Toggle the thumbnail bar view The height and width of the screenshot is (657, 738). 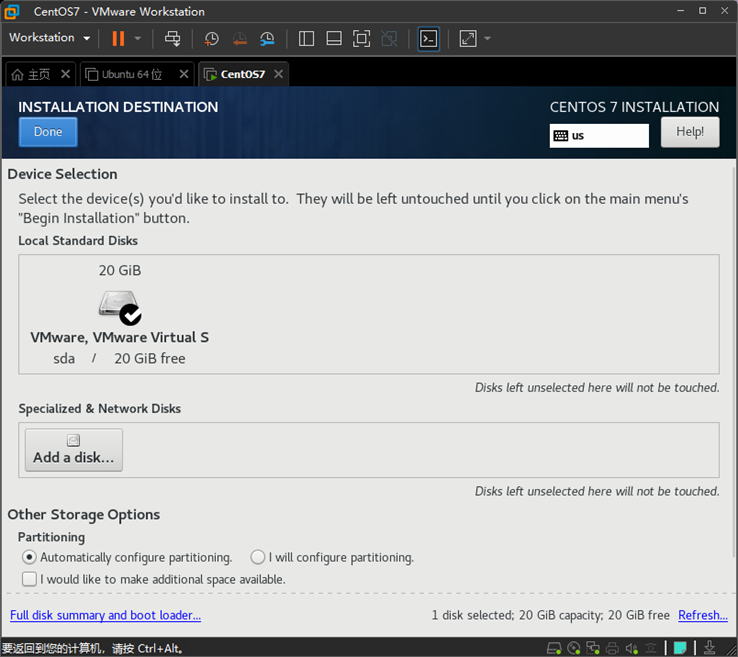[334, 39]
